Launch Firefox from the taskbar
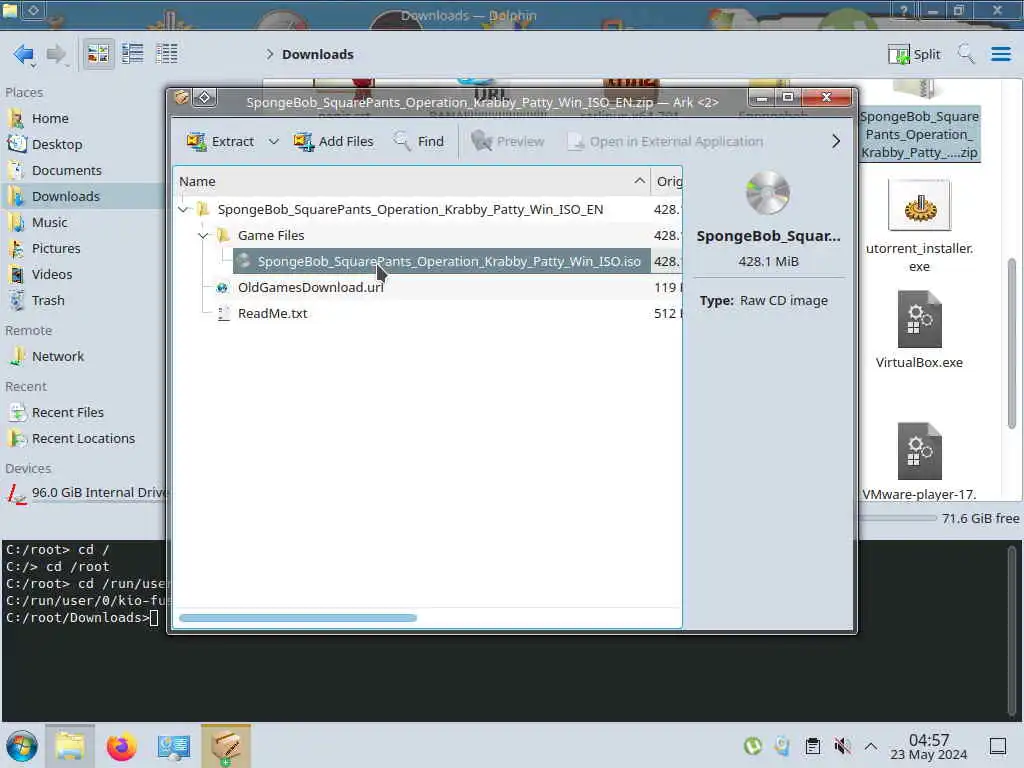 coord(121,746)
